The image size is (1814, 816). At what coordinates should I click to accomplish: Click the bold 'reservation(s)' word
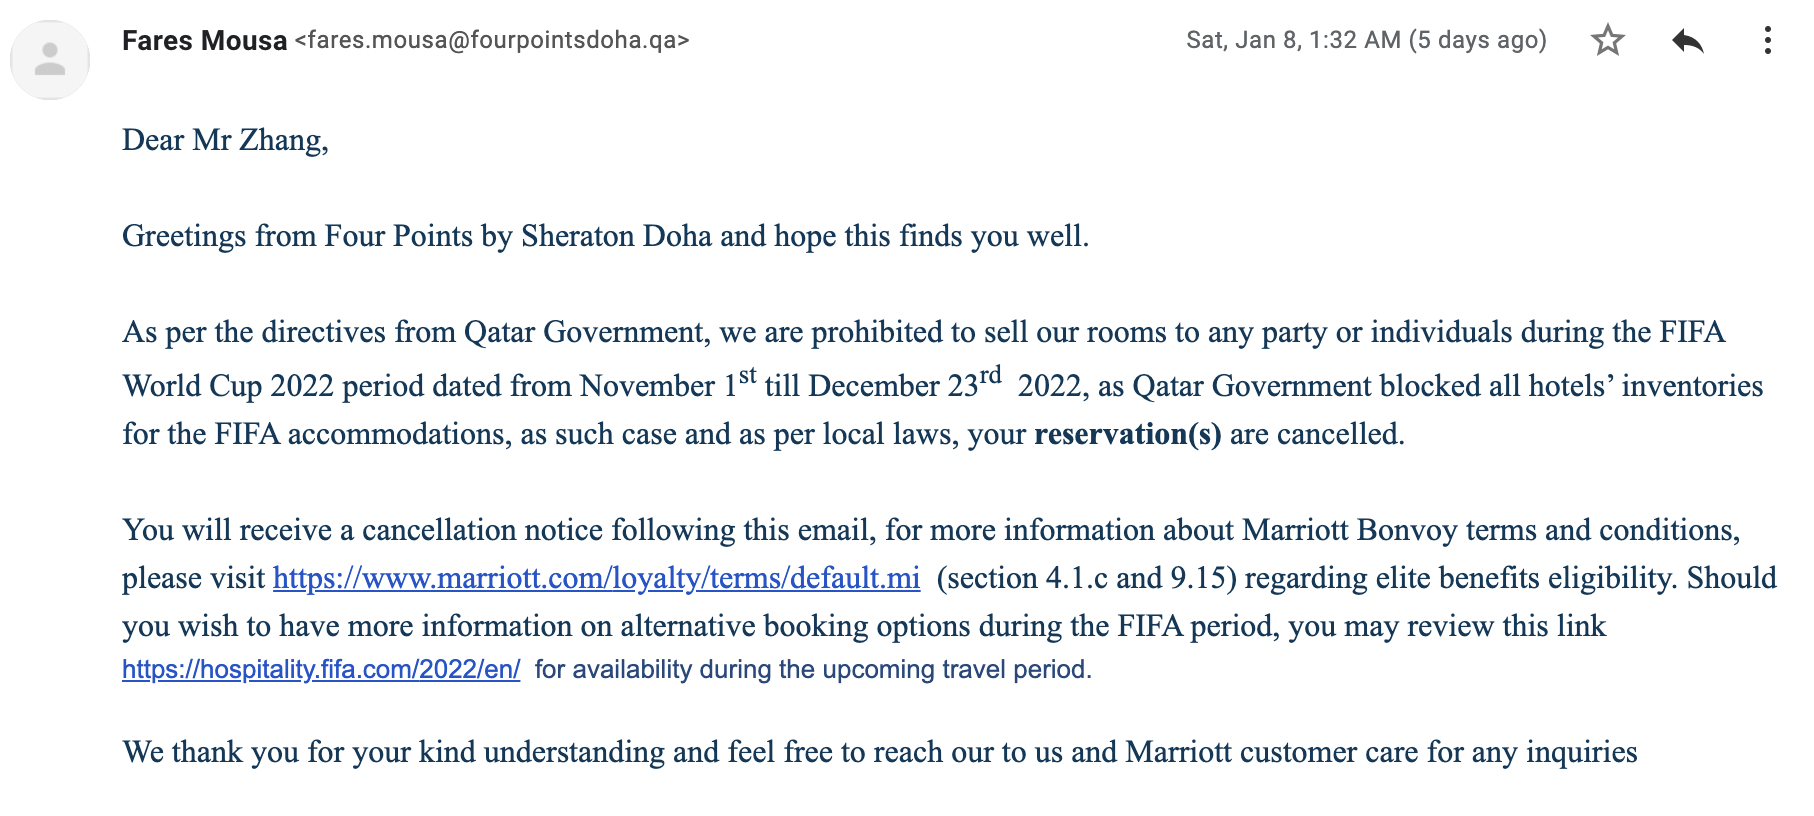1127,434
